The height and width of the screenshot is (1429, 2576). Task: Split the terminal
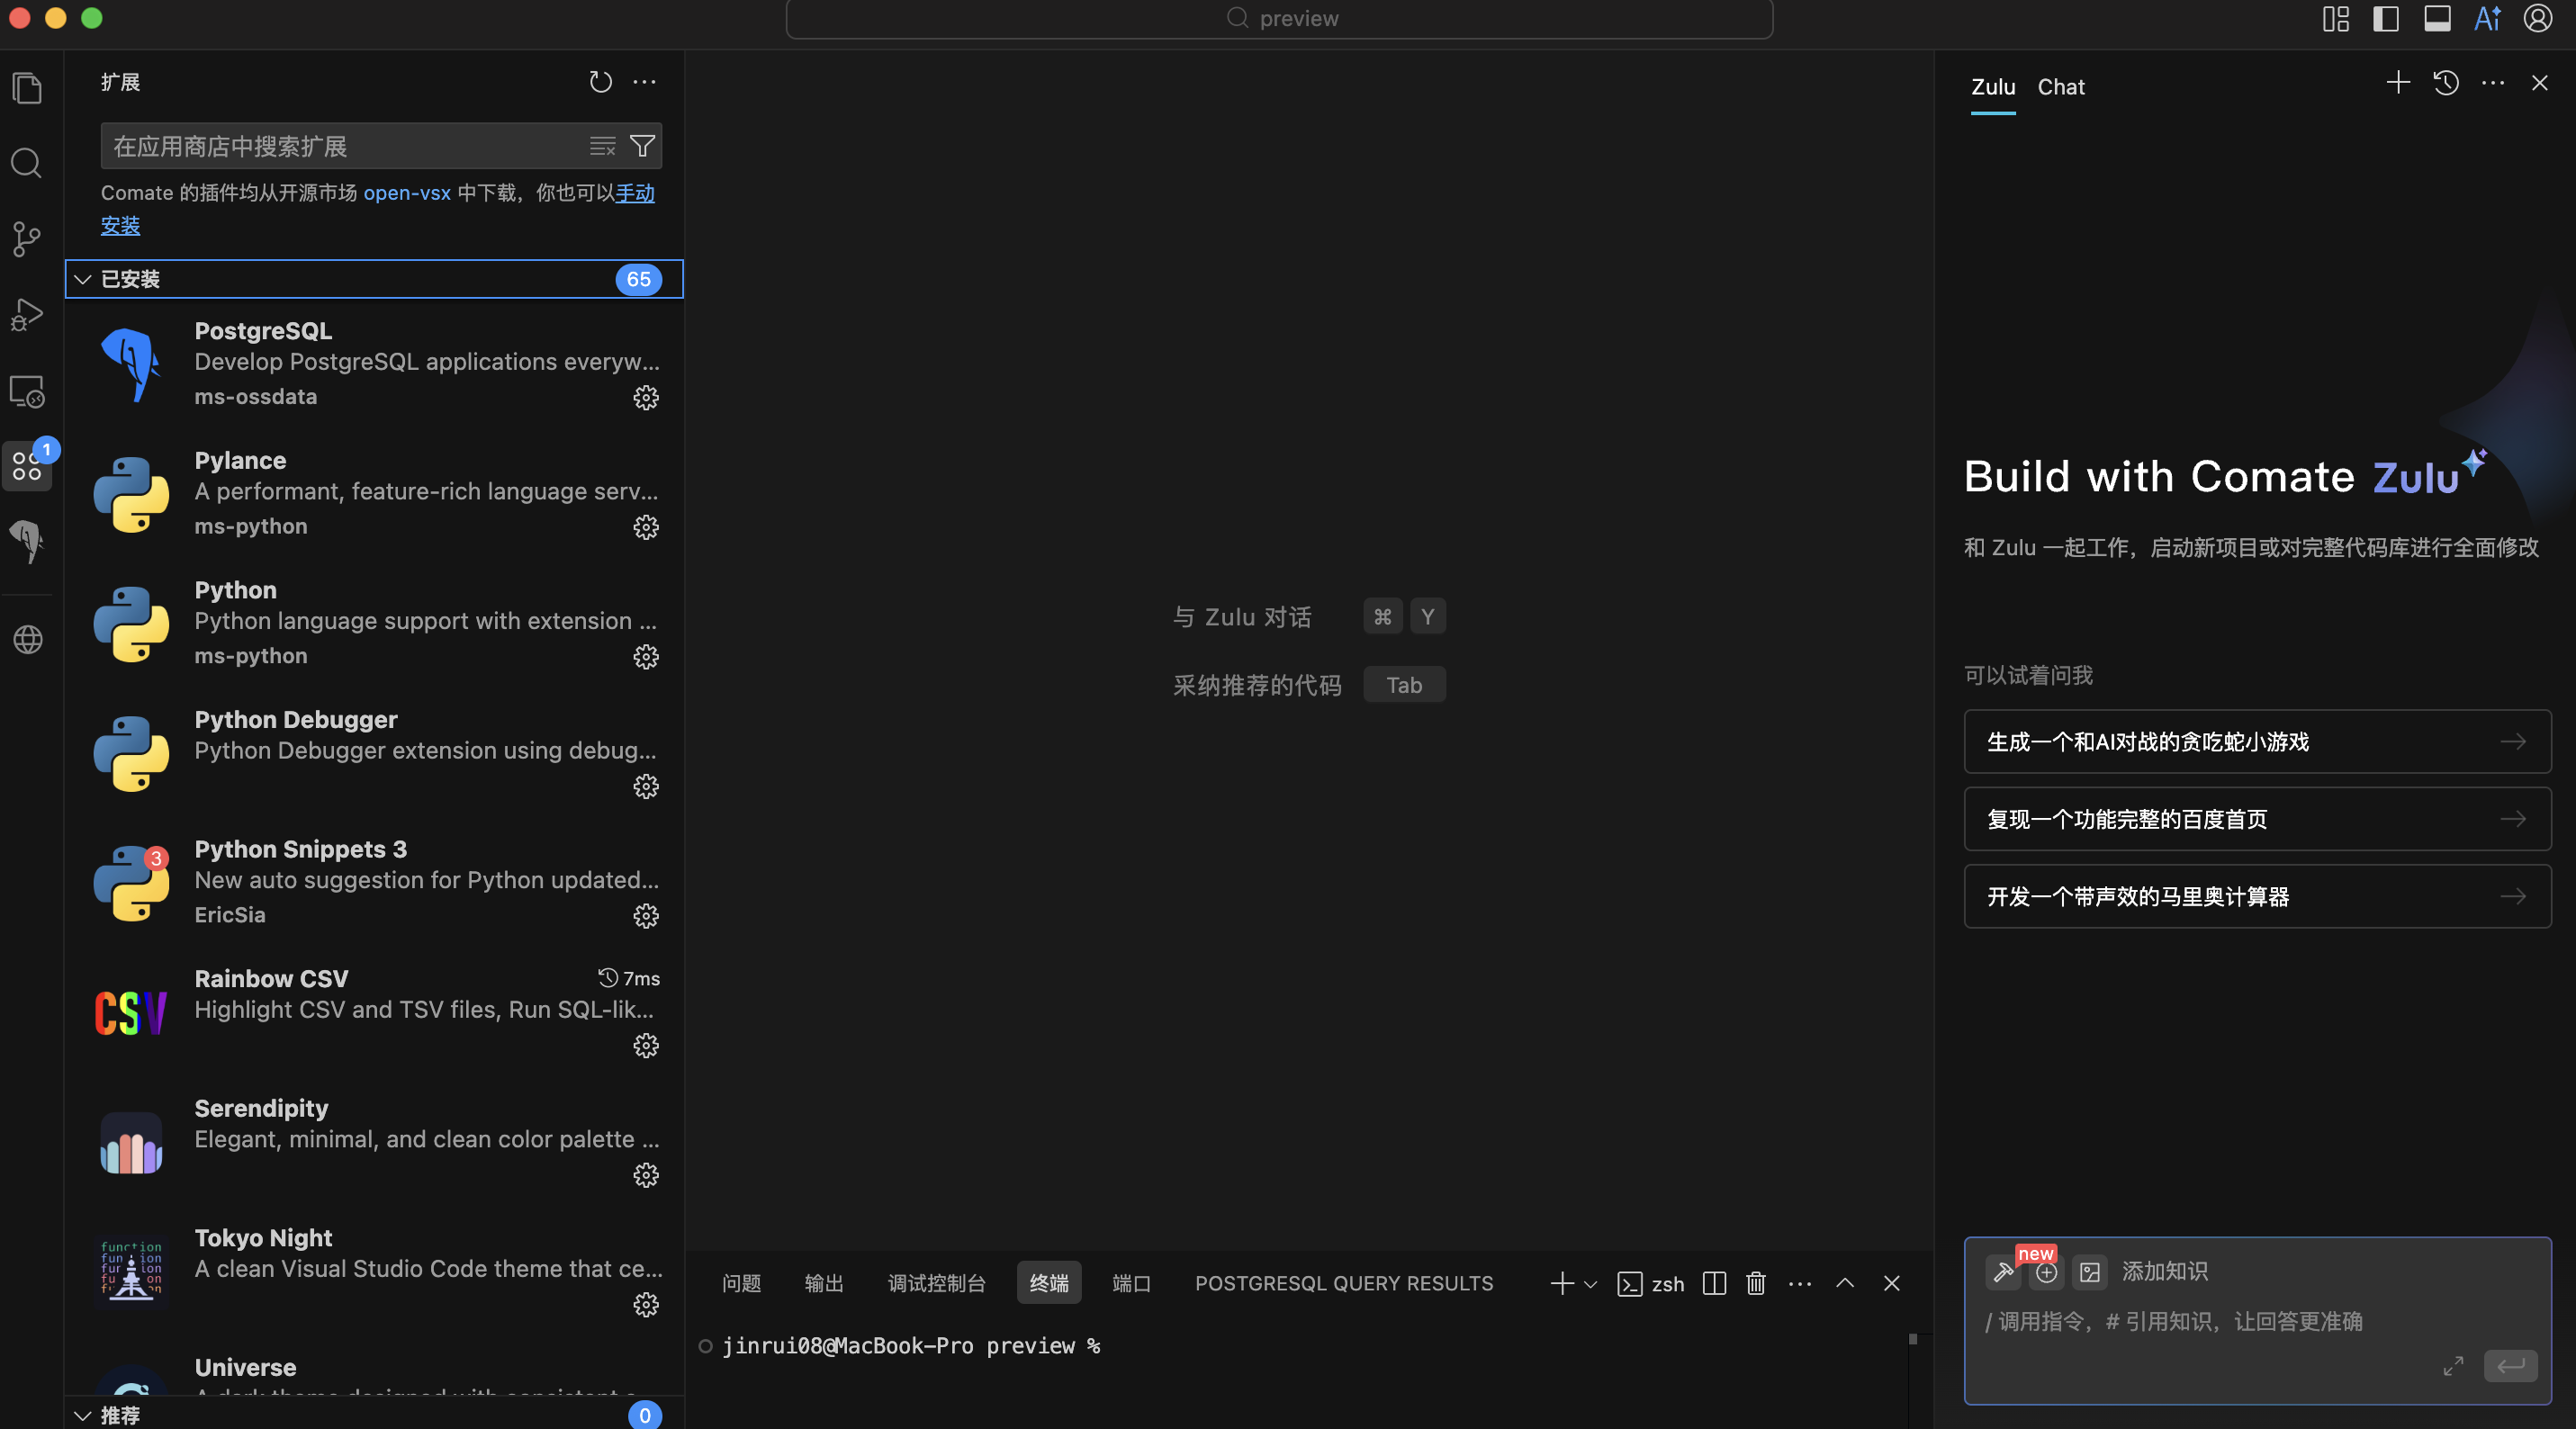point(1714,1283)
